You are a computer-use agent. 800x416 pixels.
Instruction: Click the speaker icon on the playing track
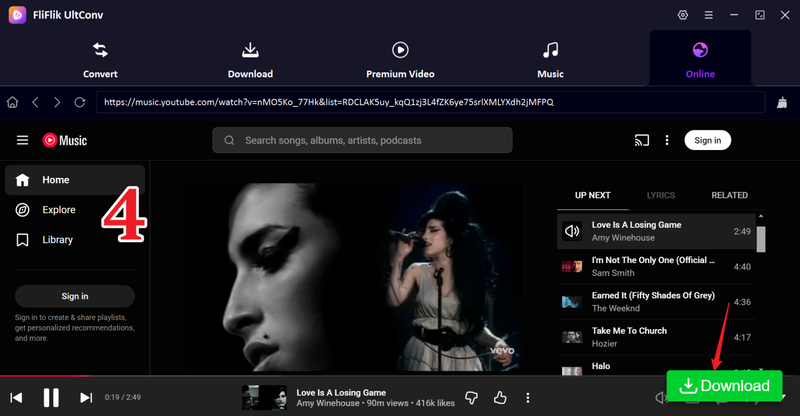[572, 231]
